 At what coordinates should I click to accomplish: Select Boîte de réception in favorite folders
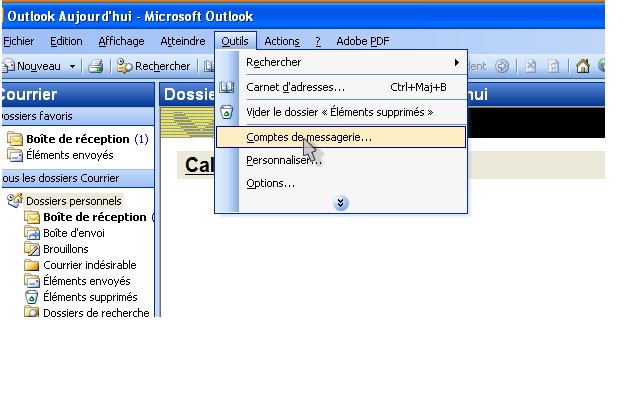click(x=78, y=139)
